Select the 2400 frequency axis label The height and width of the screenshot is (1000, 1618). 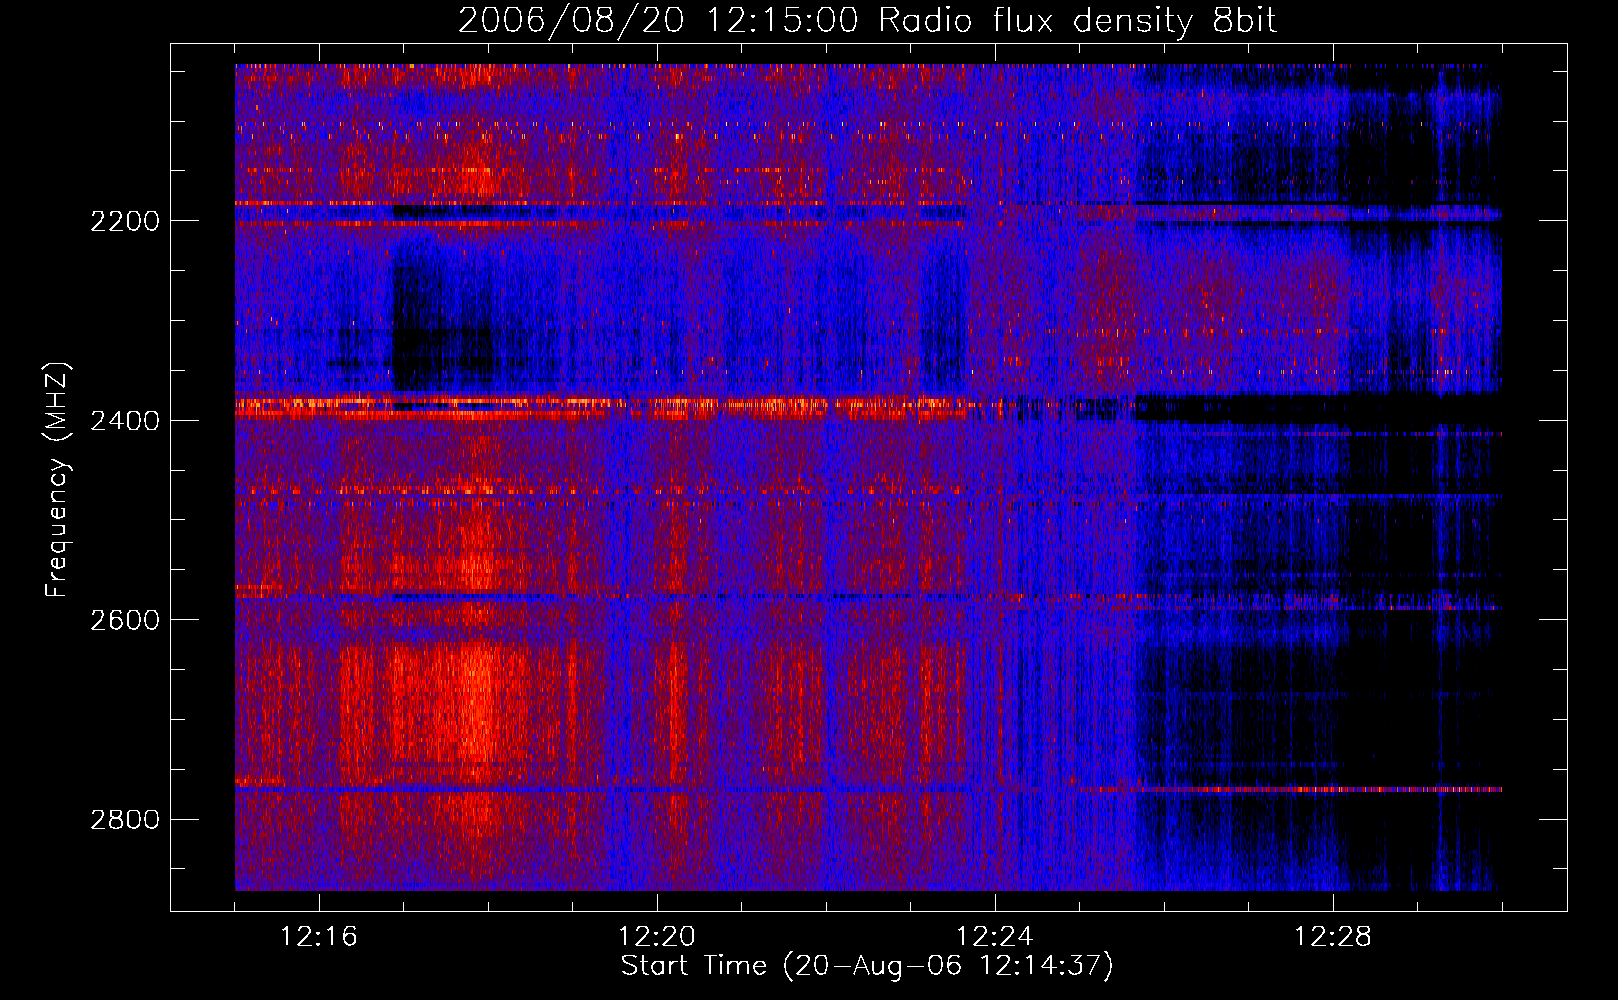click(125, 421)
